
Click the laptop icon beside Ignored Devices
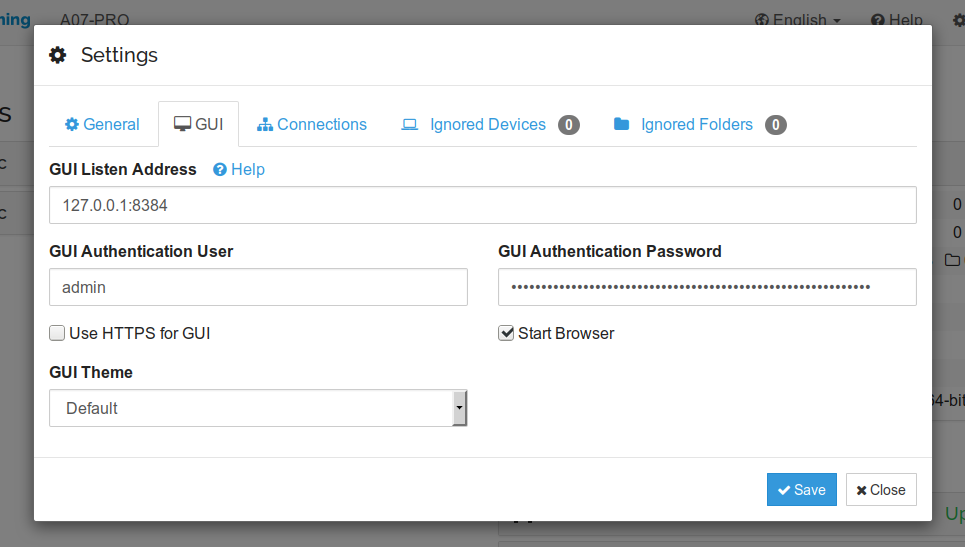click(x=409, y=125)
